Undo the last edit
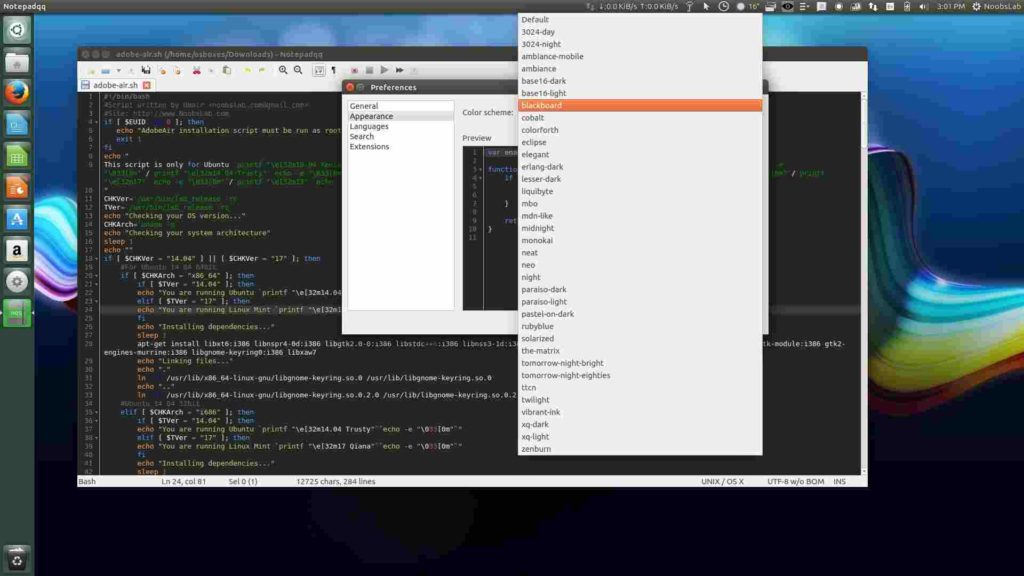This screenshot has width=1024, height=576. point(248,70)
